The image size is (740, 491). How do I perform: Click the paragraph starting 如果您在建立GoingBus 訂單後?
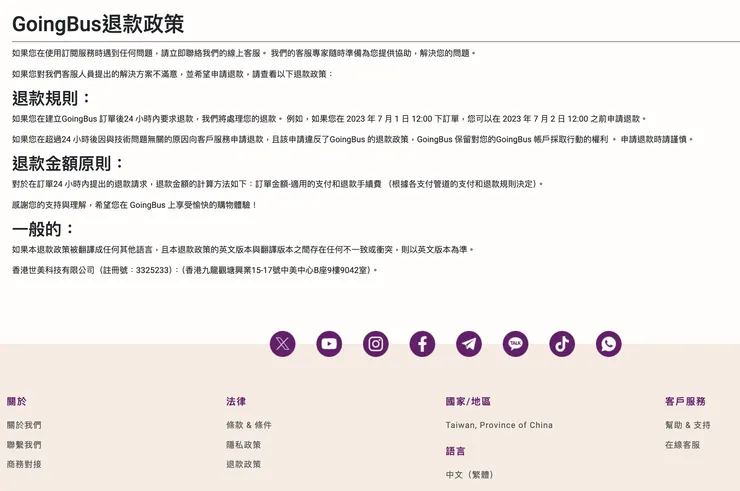click(329, 119)
